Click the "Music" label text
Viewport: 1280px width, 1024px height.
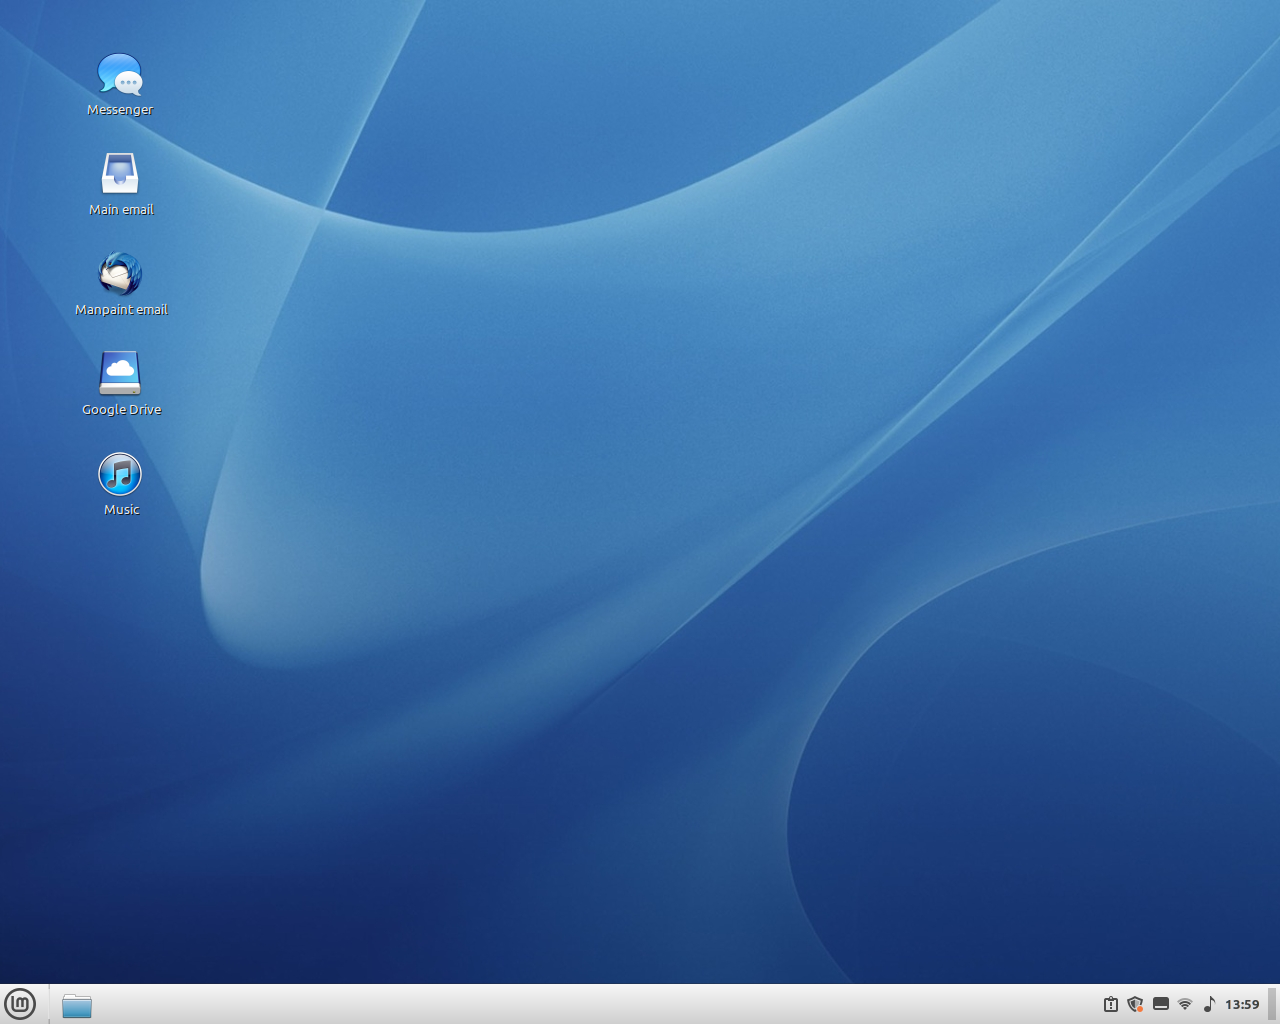coord(121,510)
